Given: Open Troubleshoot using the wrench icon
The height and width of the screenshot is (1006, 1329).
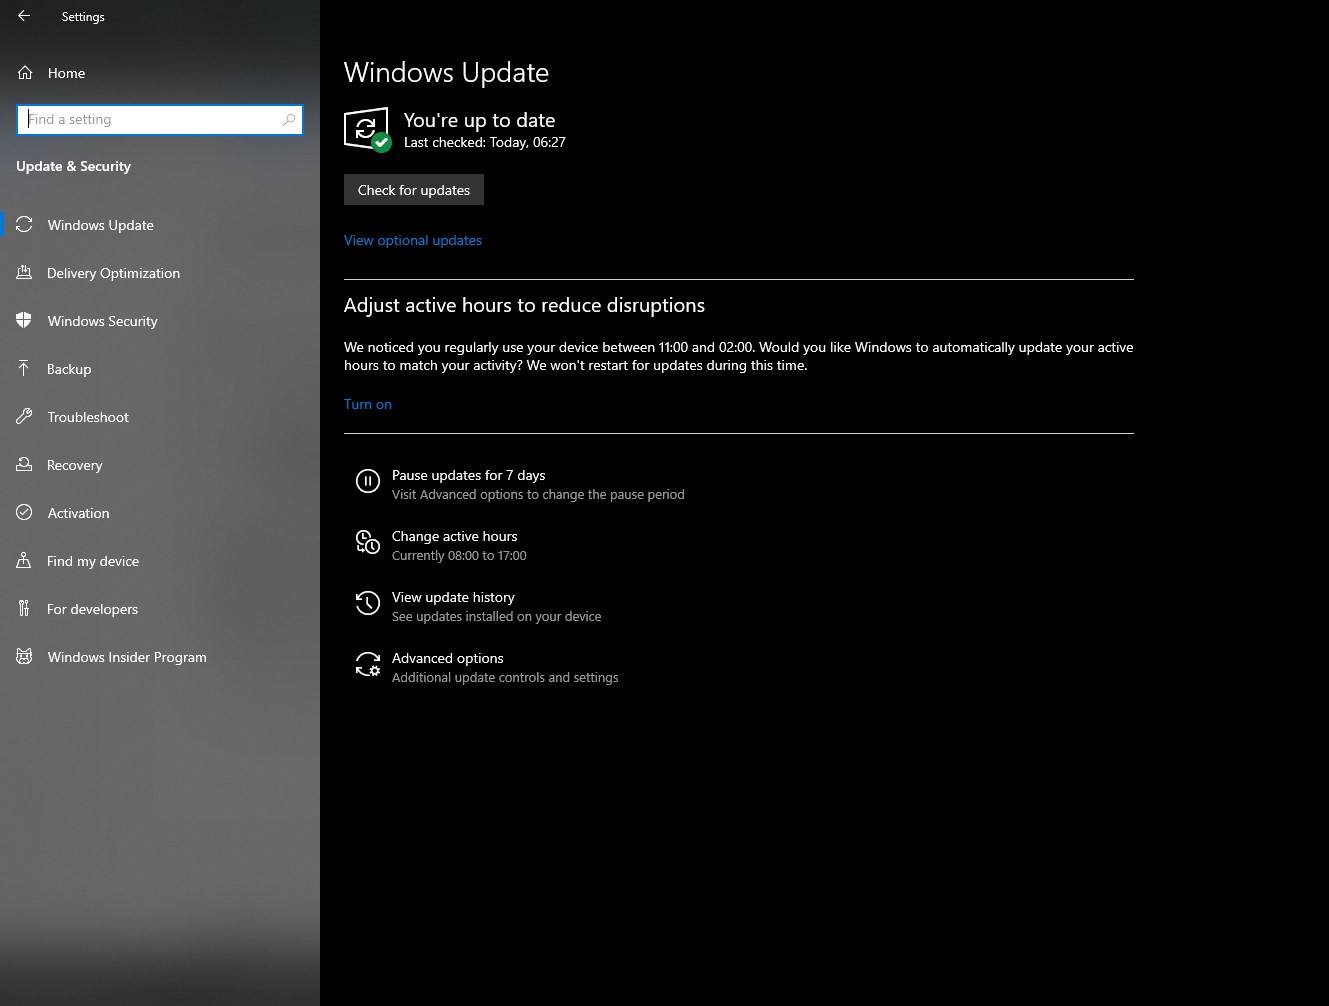Looking at the screenshot, I should (x=25, y=417).
